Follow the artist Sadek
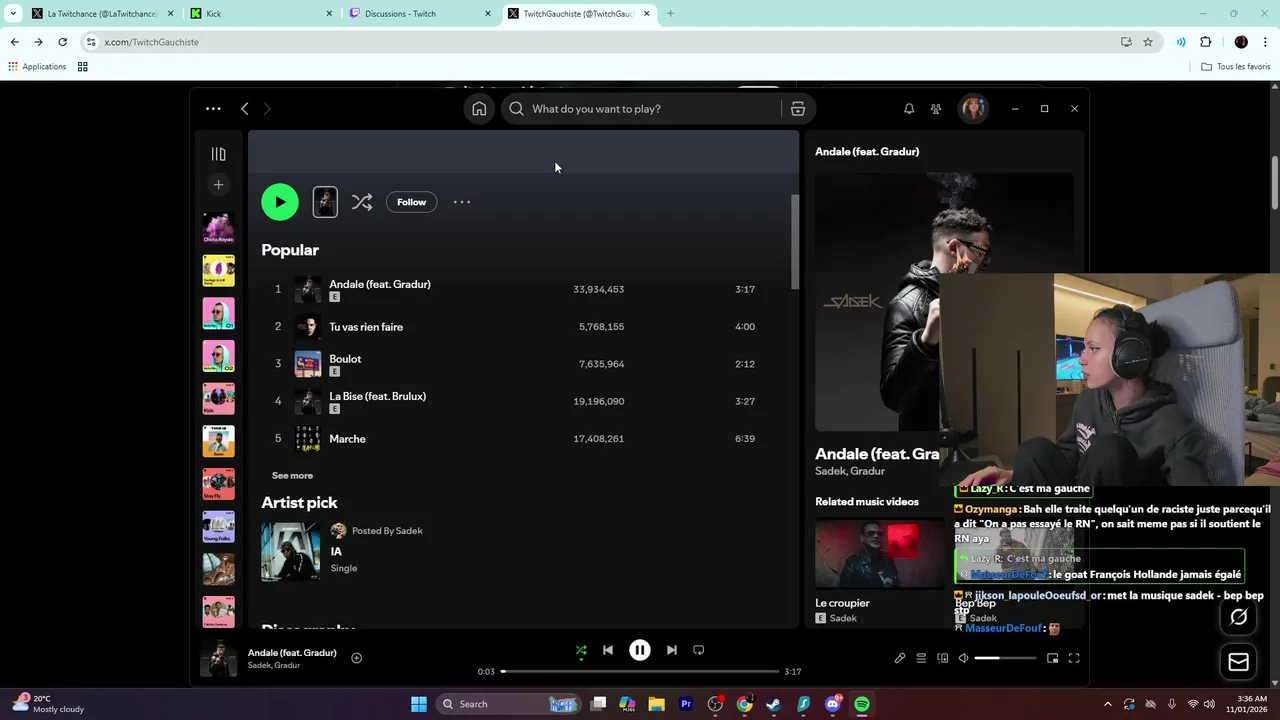 [x=411, y=202]
